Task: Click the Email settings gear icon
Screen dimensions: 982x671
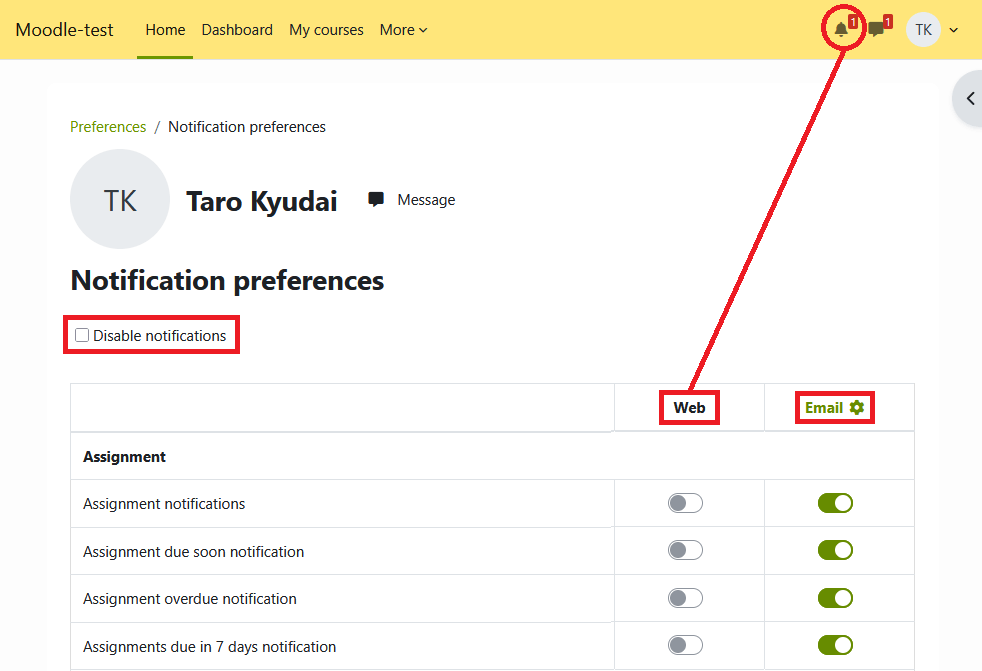Action: (856, 408)
